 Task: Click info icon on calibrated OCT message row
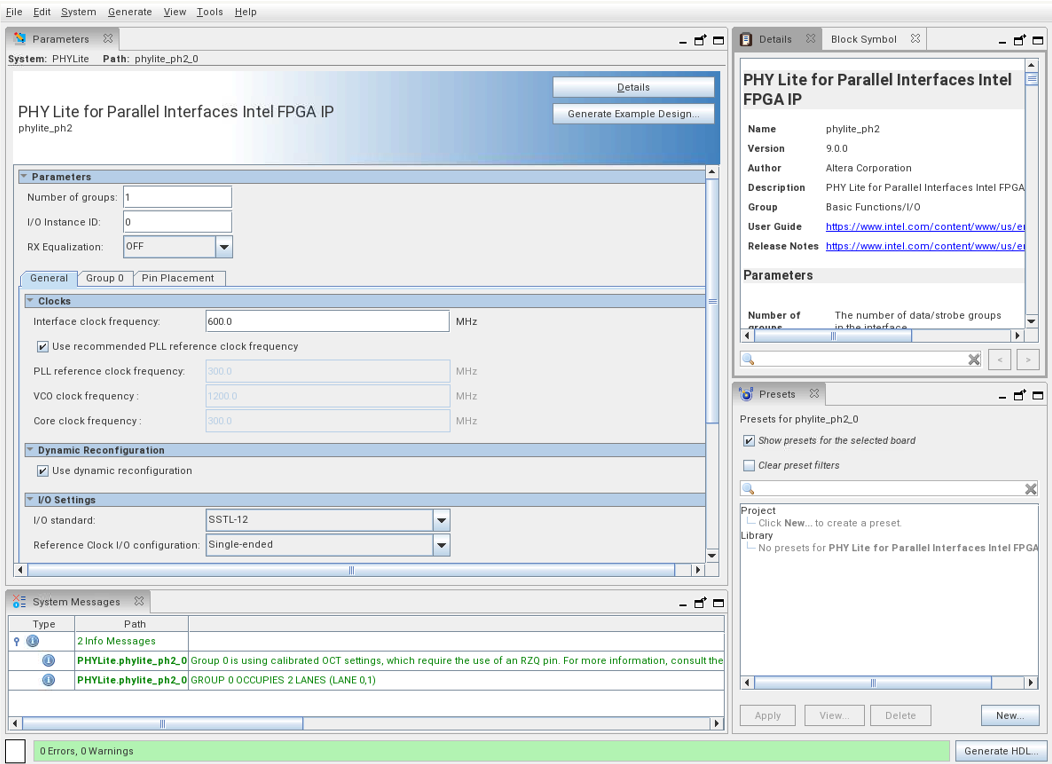pyautogui.click(x=48, y=661)
